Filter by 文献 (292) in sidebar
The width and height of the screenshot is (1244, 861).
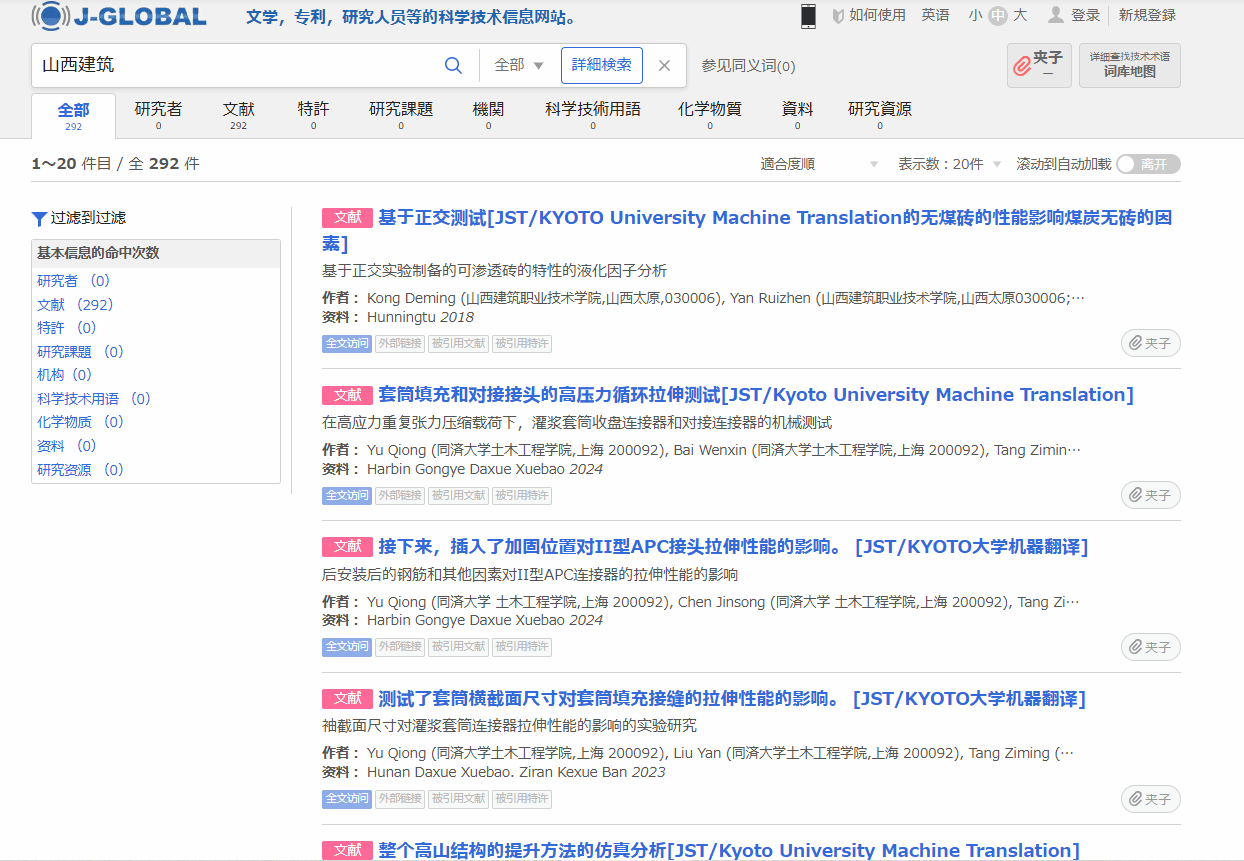[75, 305]
